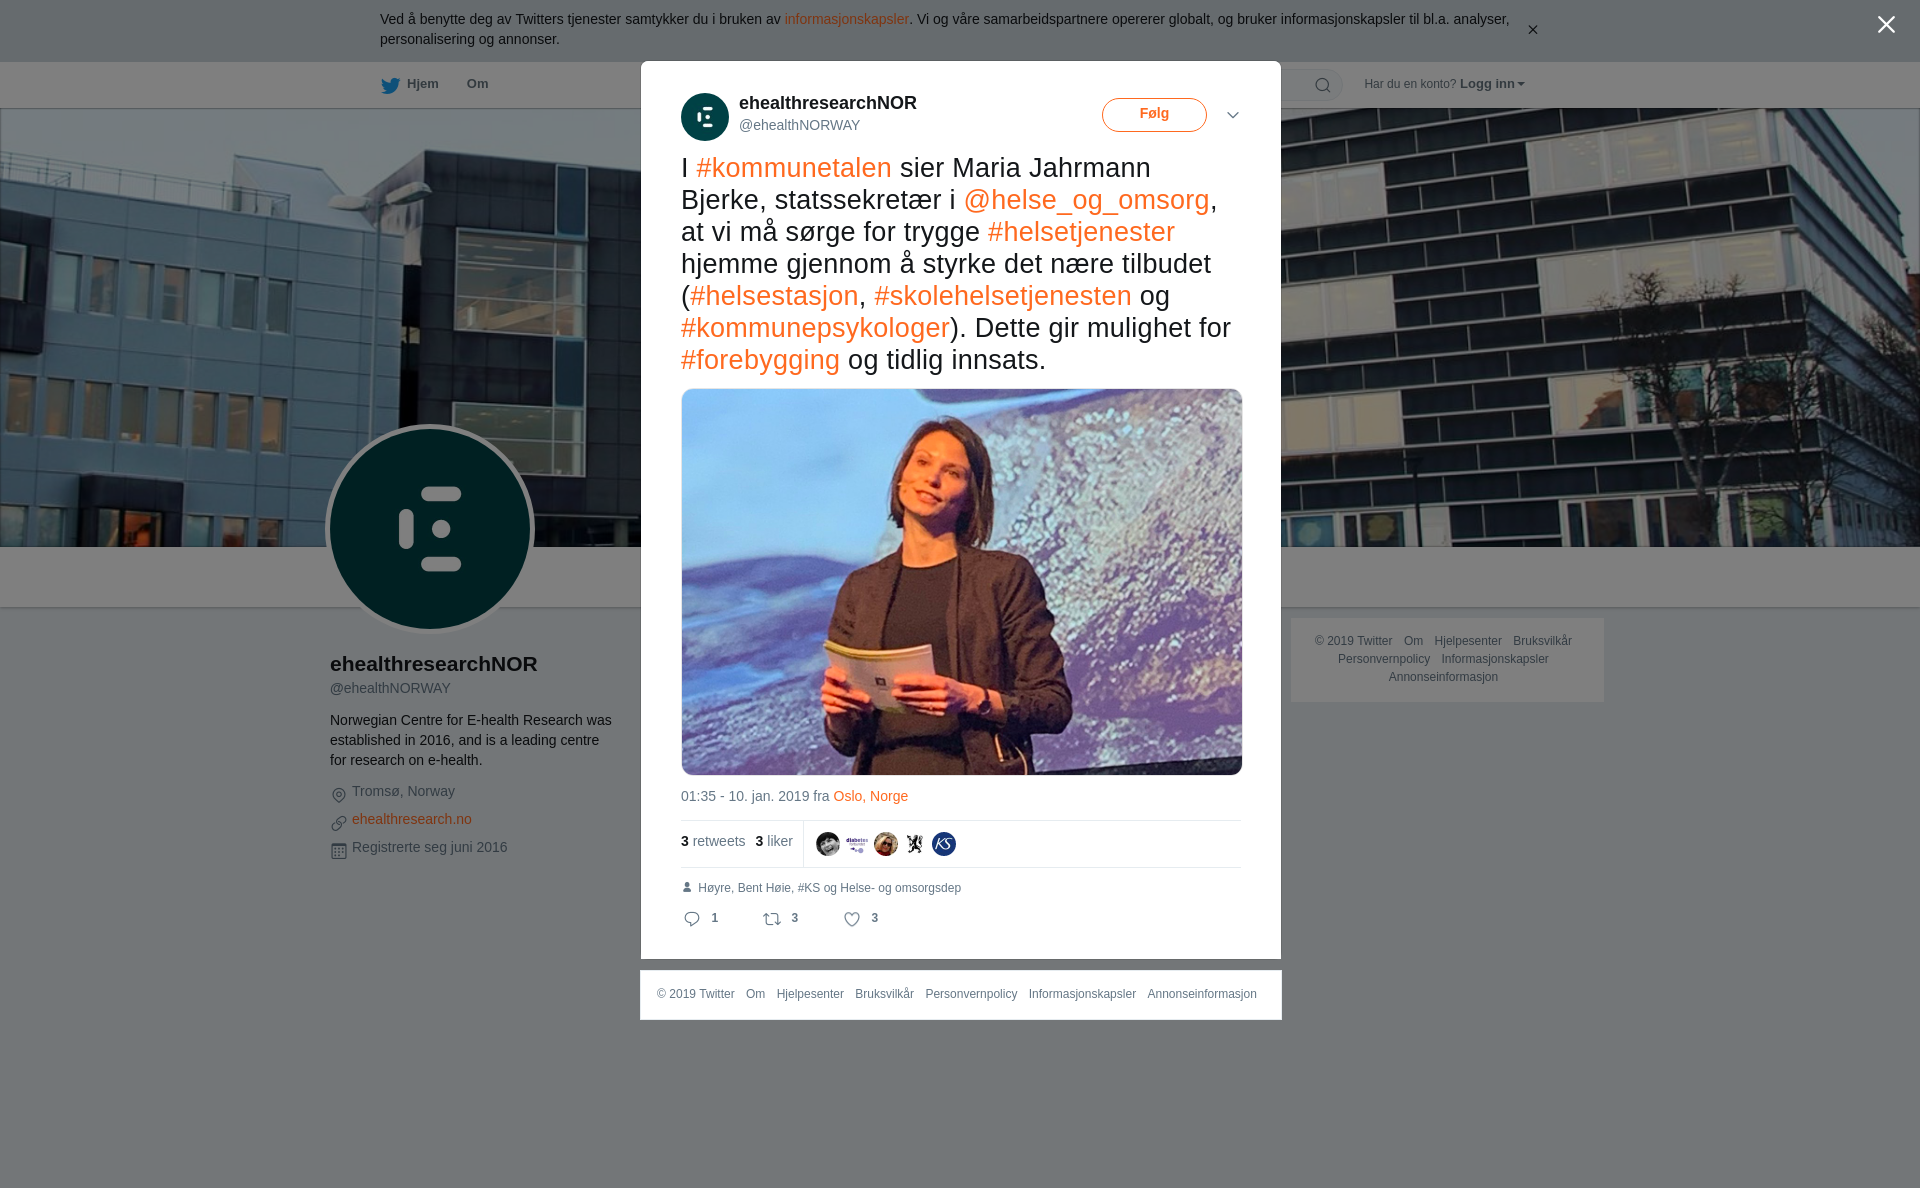This screenshot has width=1920, height=1188.
Task: Click the retweet arrows icon
Action: [772, 919]
